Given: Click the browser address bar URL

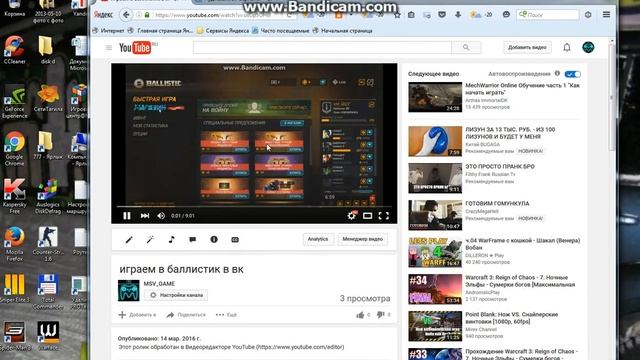Looking at the screenshot, I should pos(212,15).
